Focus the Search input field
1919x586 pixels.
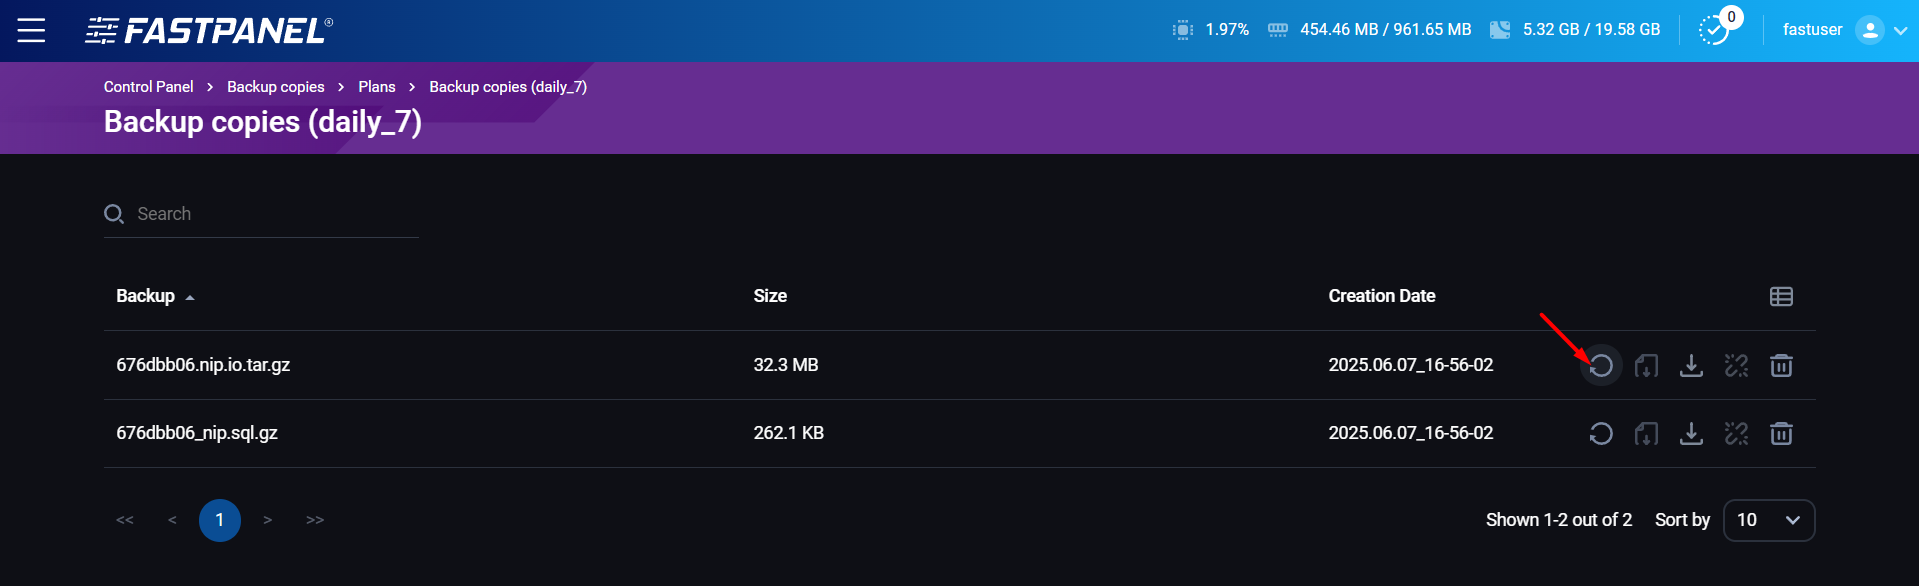tap(270, 214)
